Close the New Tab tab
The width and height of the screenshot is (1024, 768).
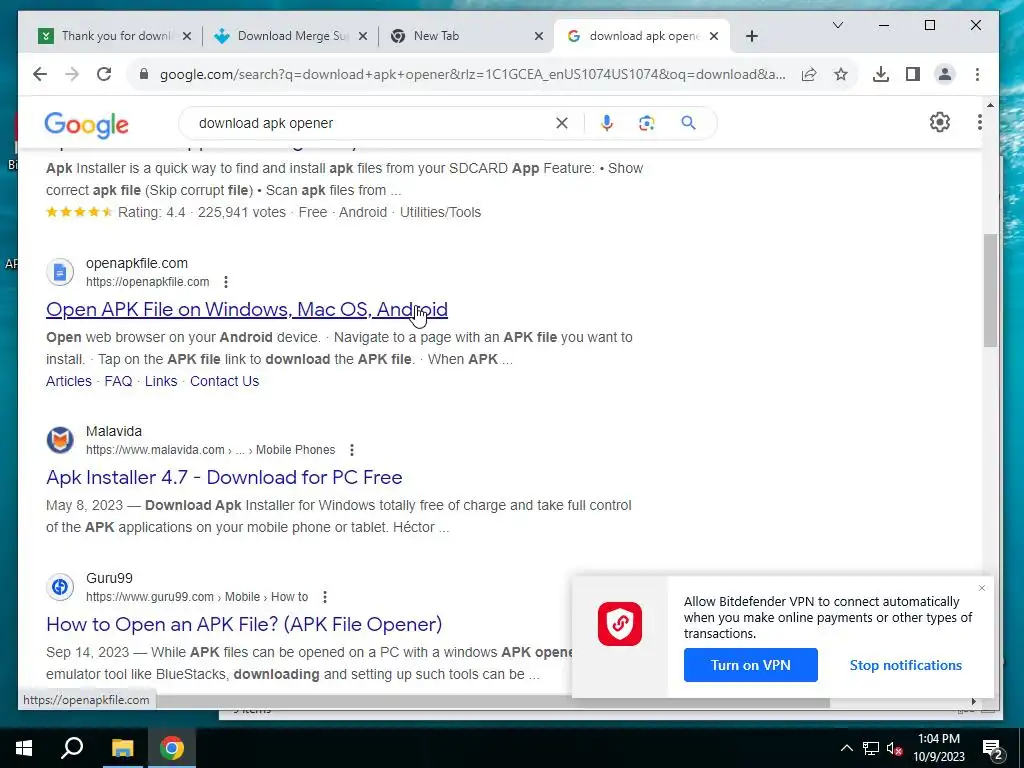pos(539,36)
